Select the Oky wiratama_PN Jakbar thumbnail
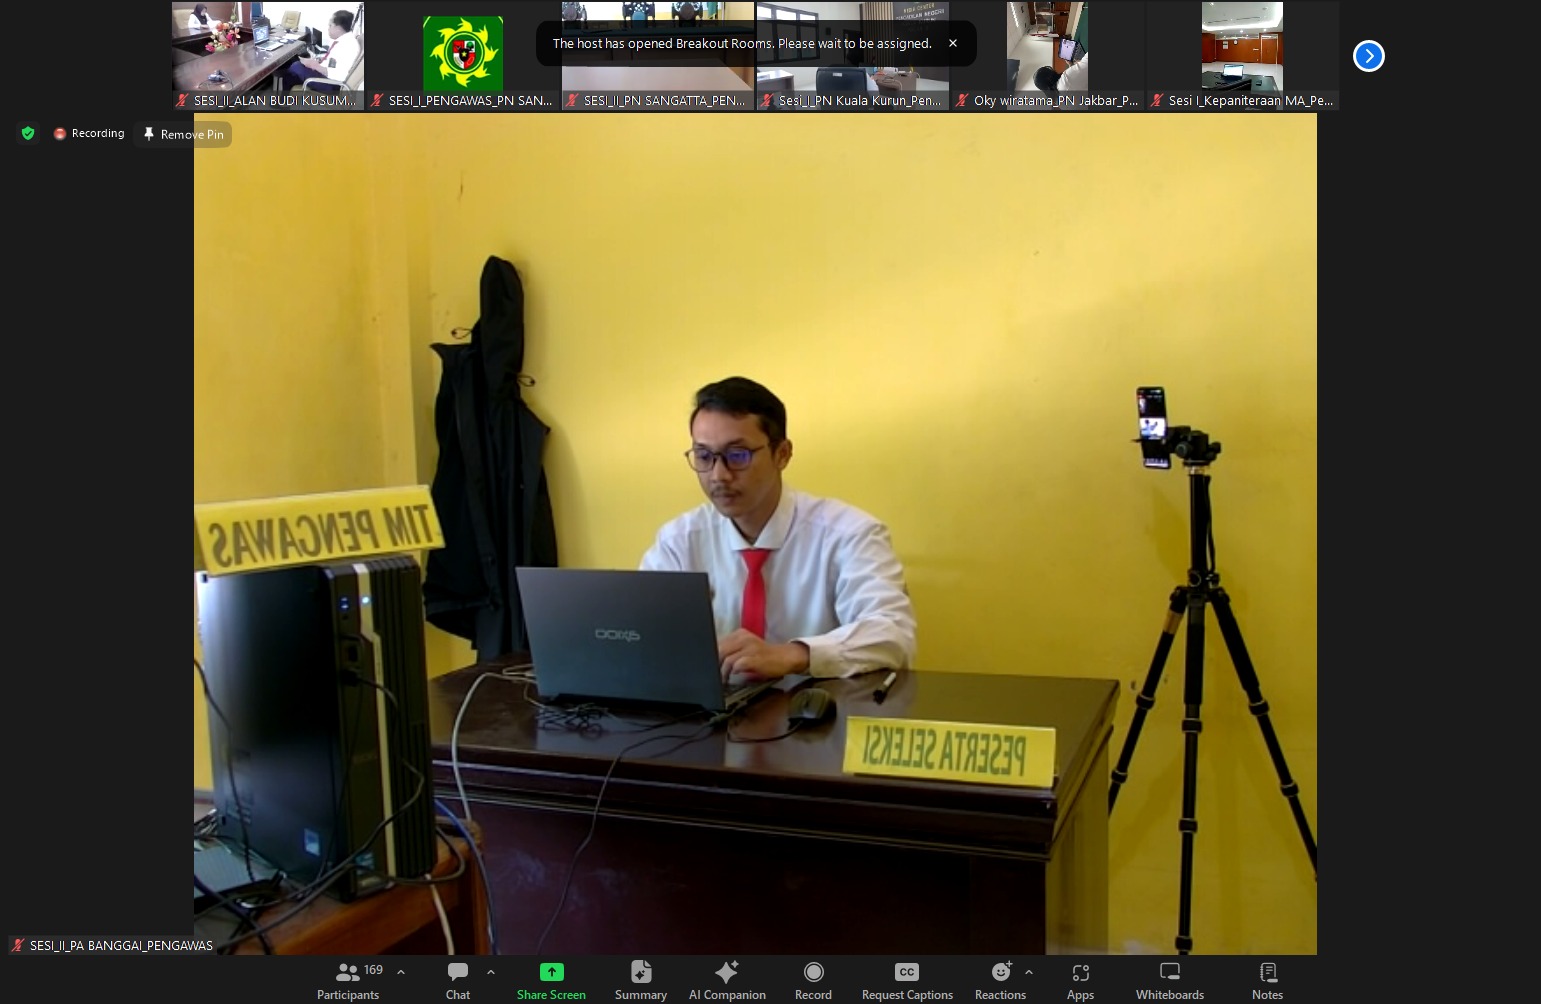 [x=1047, y=55]
